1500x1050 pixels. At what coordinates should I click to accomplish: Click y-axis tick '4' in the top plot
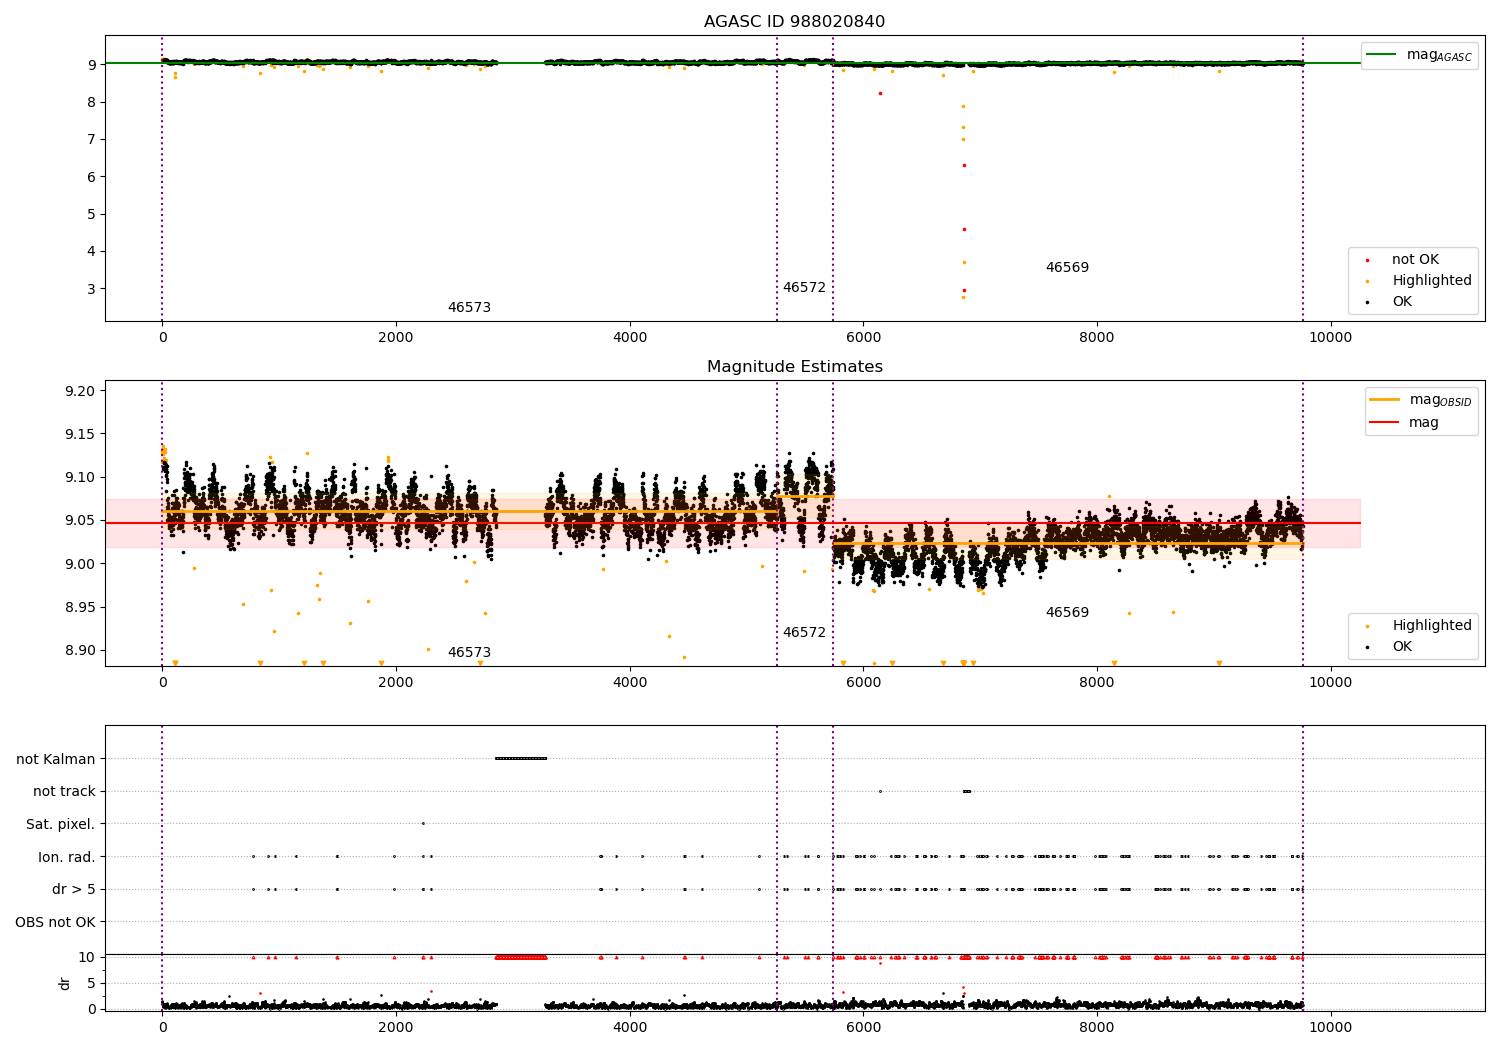tap(91, 251)
